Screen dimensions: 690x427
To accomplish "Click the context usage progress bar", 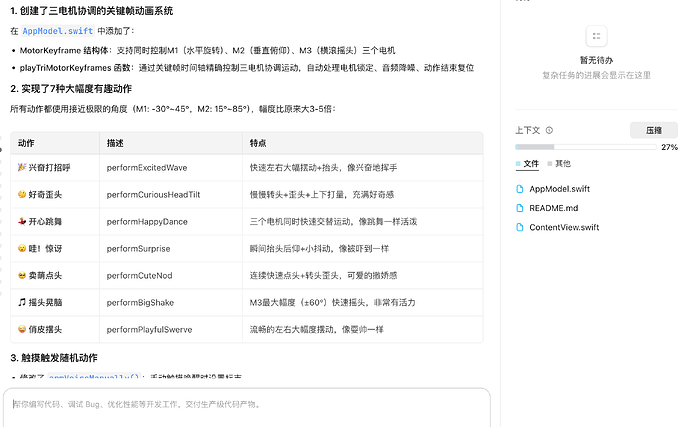I will (x=586, y=147).
